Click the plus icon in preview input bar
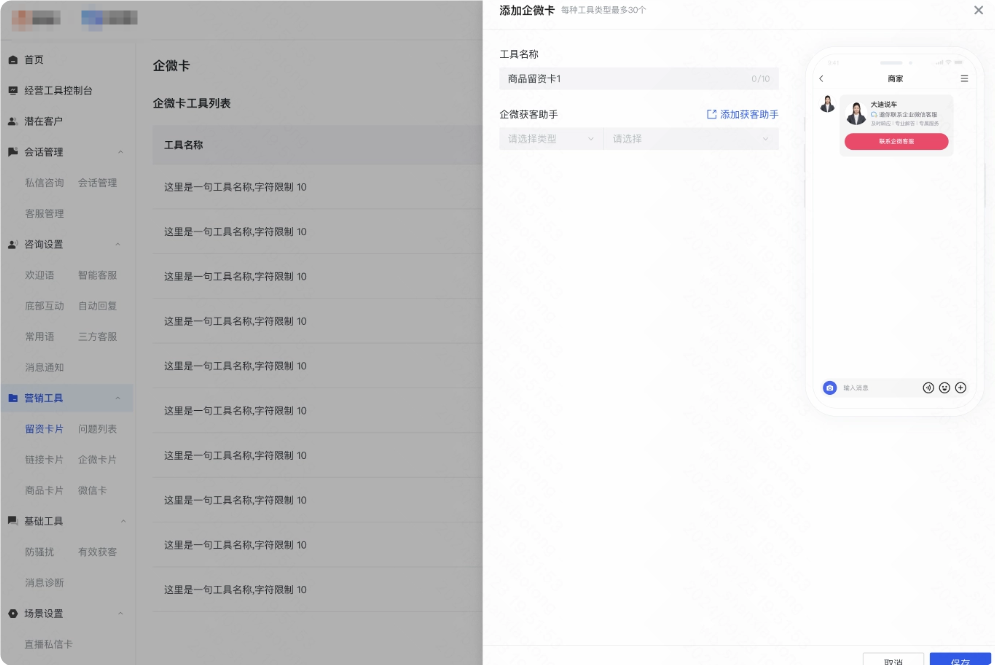The image size is (995, 665). click(x=961, y=388)
